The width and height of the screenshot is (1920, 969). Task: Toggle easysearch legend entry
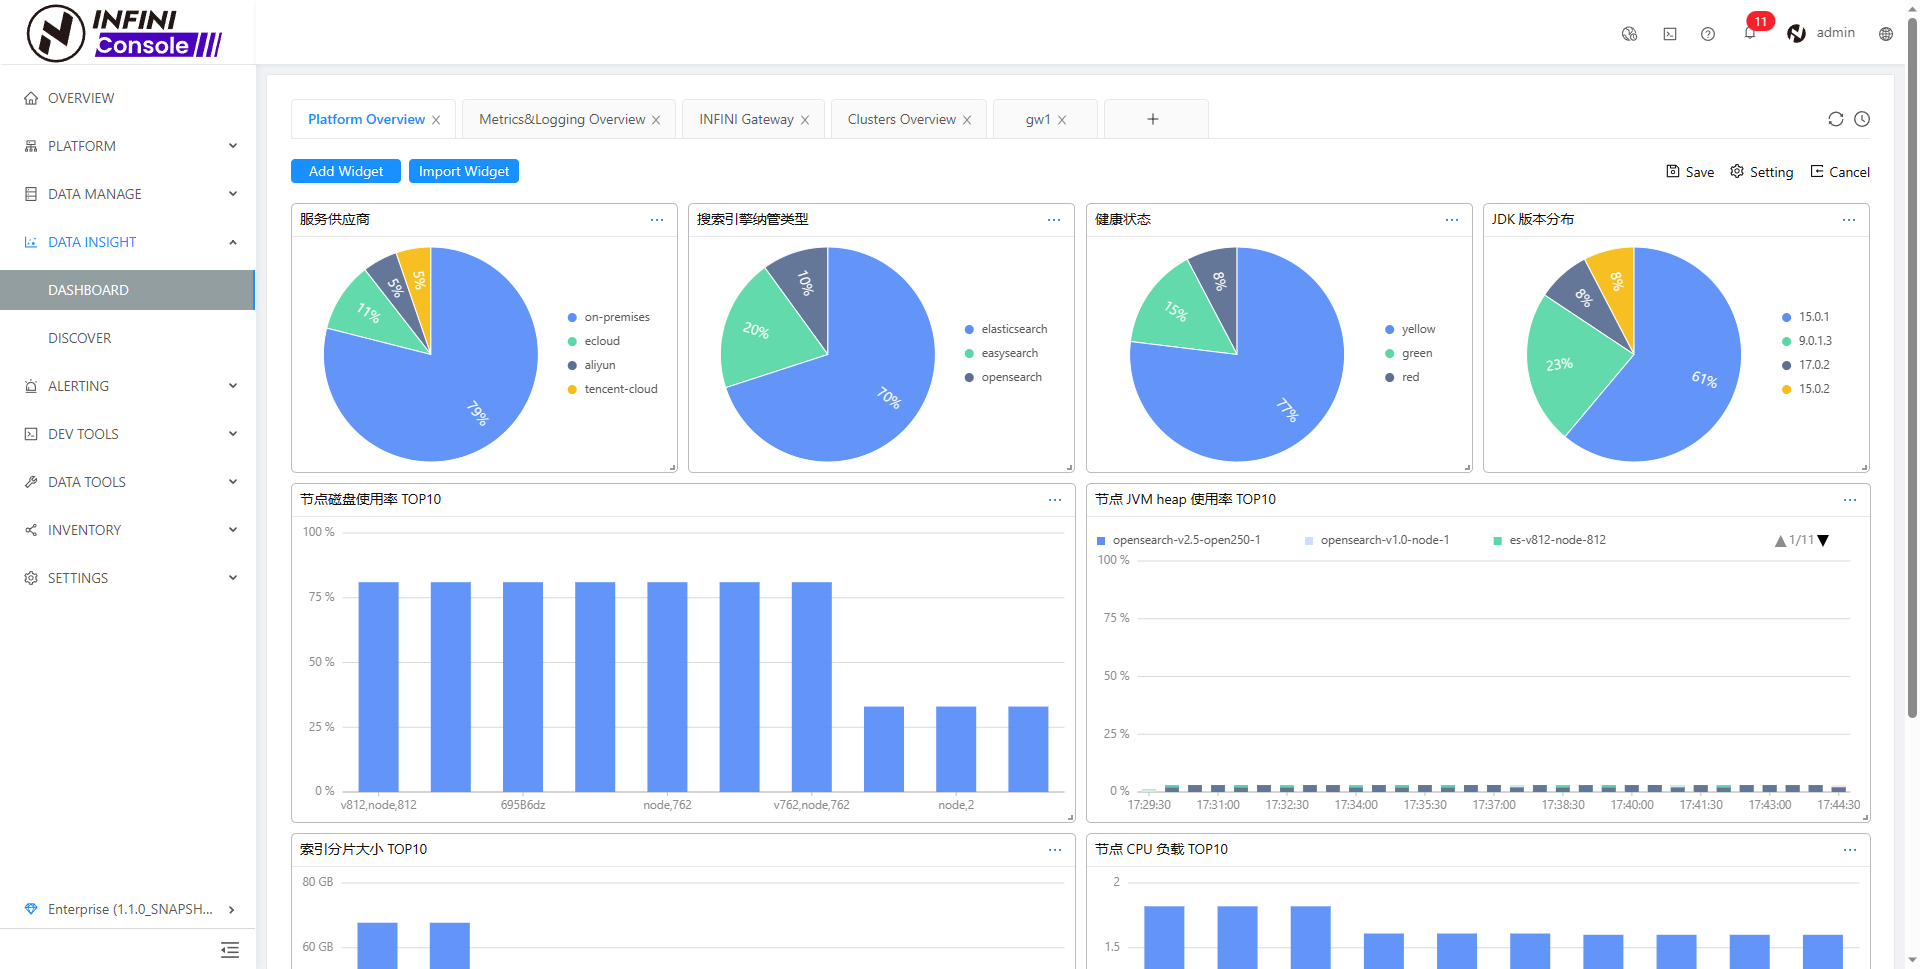1001,353
